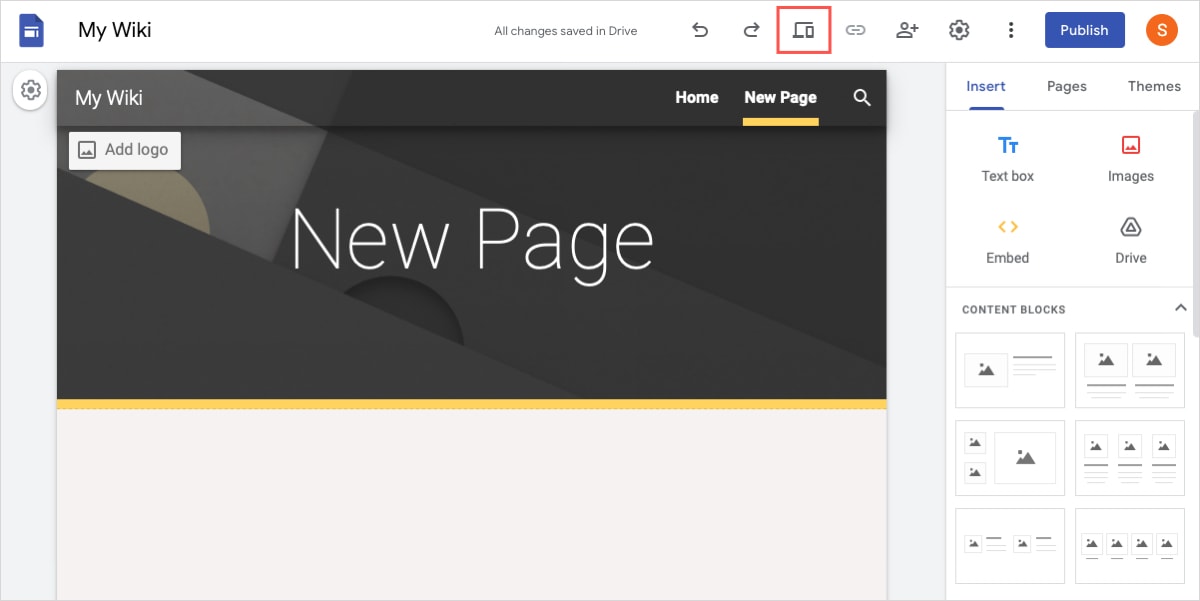Collapse the Content Blocks section
1200x601 pixels.
click(x=1180, y=308)
